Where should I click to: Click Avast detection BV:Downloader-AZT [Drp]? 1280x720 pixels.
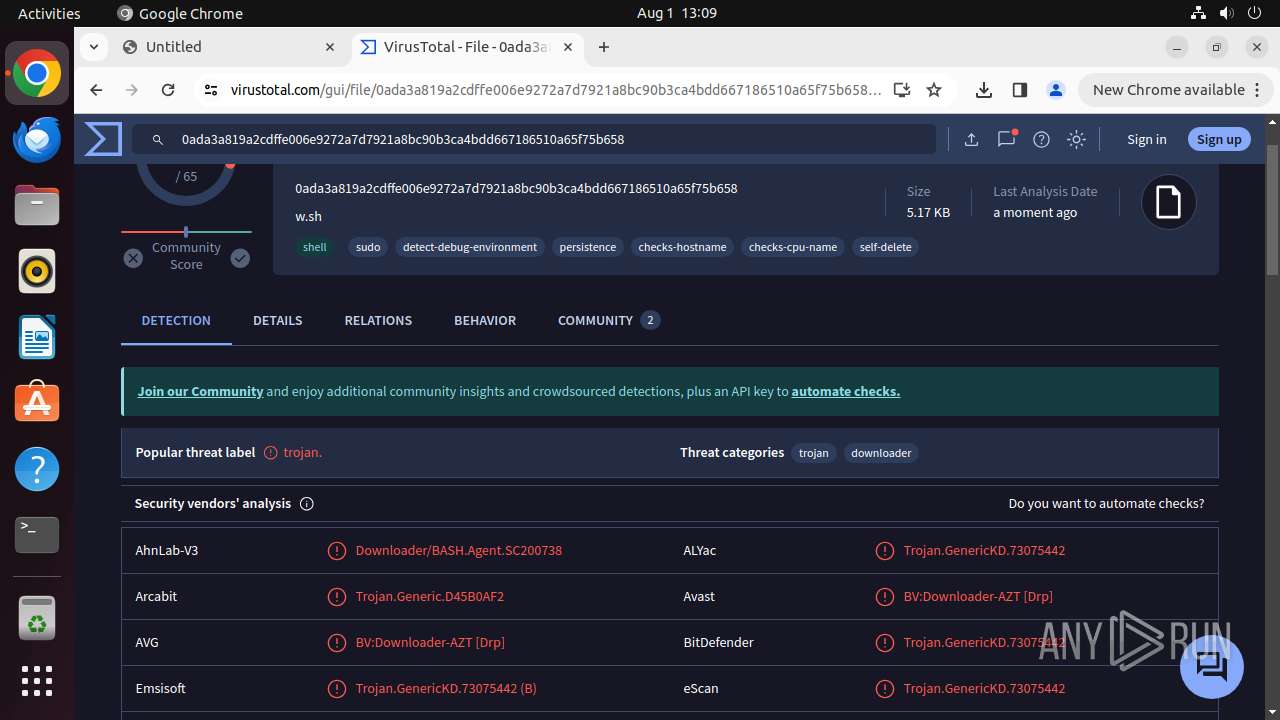pyautogui.click(x=978, y=597)
